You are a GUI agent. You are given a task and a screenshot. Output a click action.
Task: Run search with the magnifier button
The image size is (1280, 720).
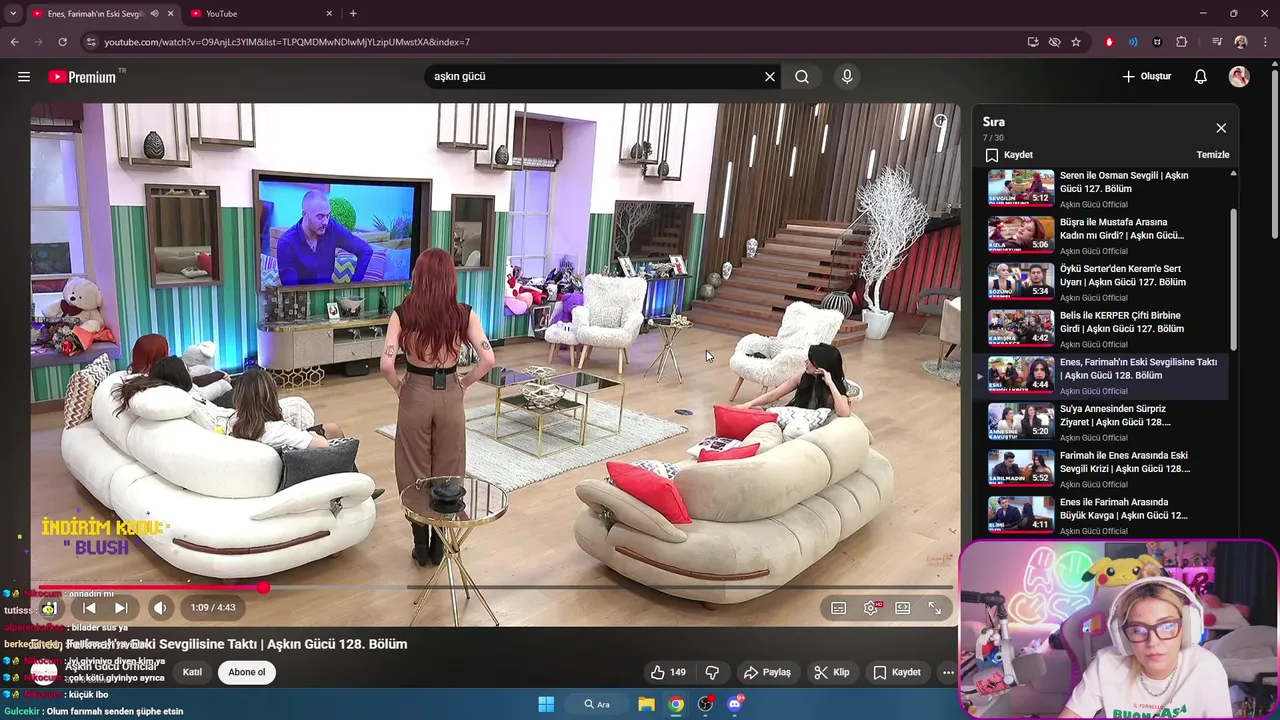(802, 76)
